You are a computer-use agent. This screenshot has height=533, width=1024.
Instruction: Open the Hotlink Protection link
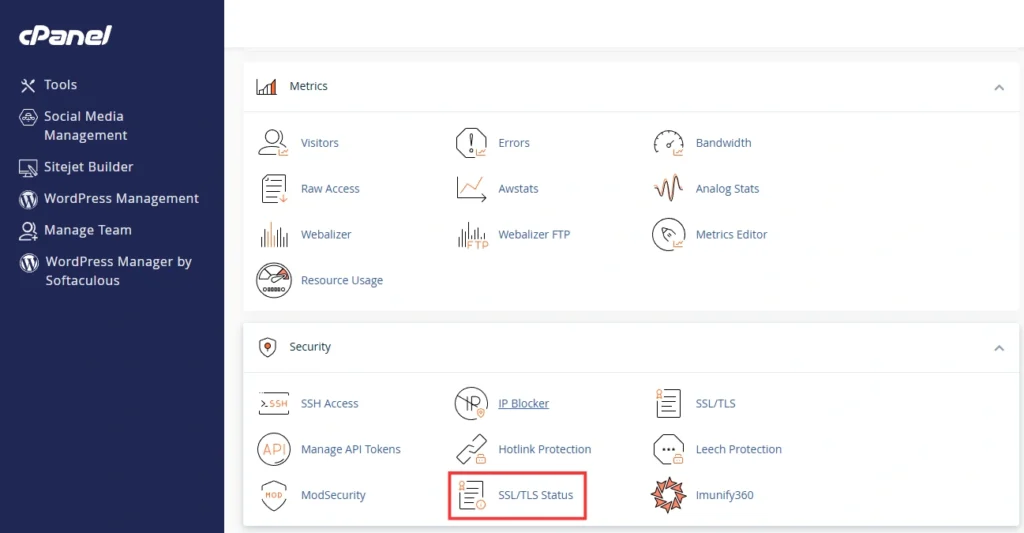(545, 449)
